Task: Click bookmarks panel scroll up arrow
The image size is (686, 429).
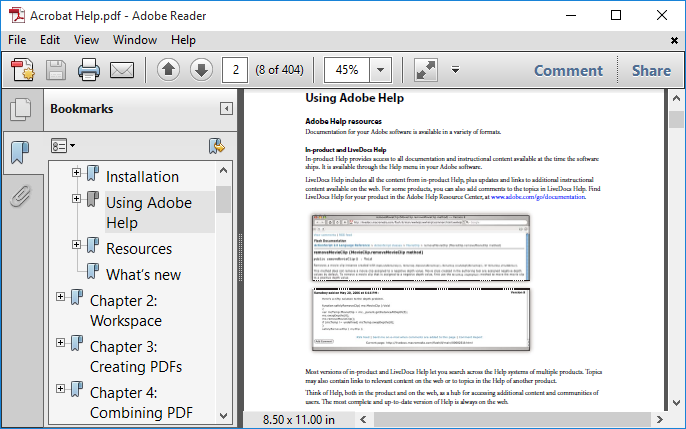Action: (224, 171)
